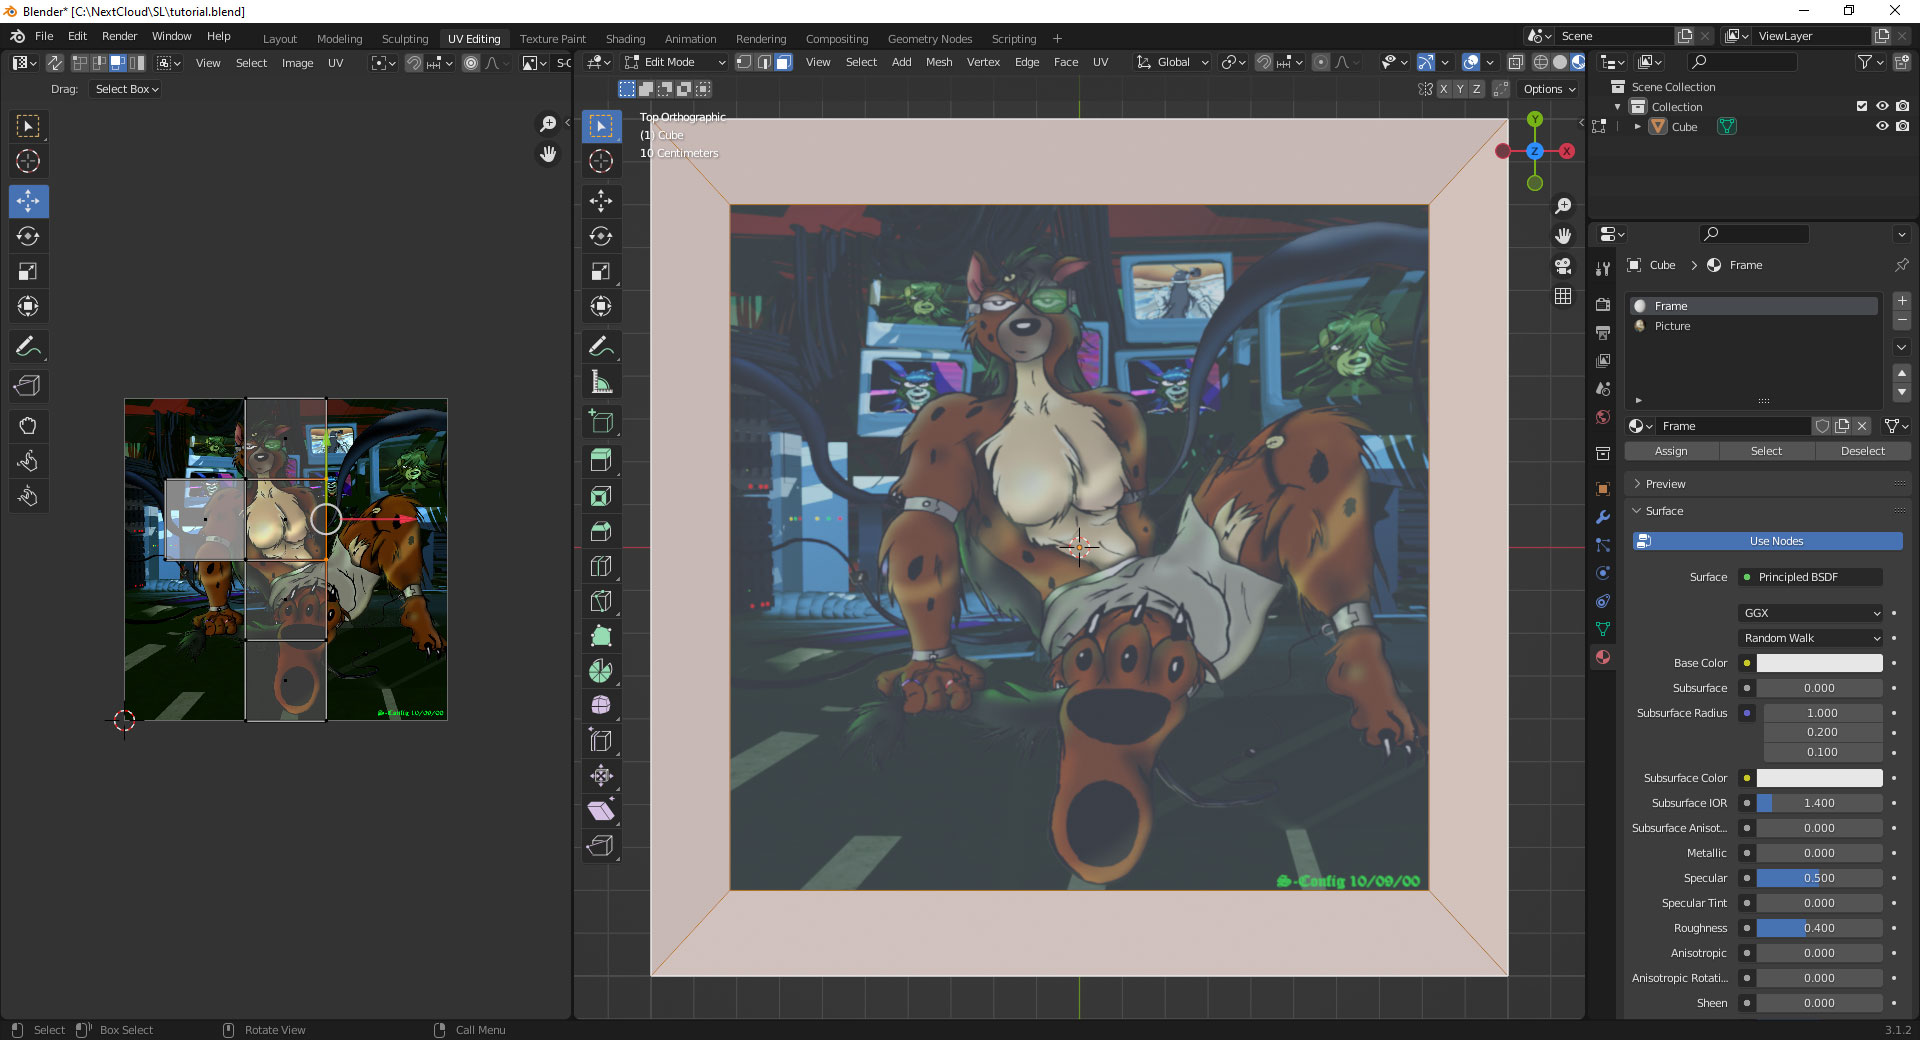Open the World properties tab
Viewport: 1920px width, 1040px height.
coord(1603,417)
